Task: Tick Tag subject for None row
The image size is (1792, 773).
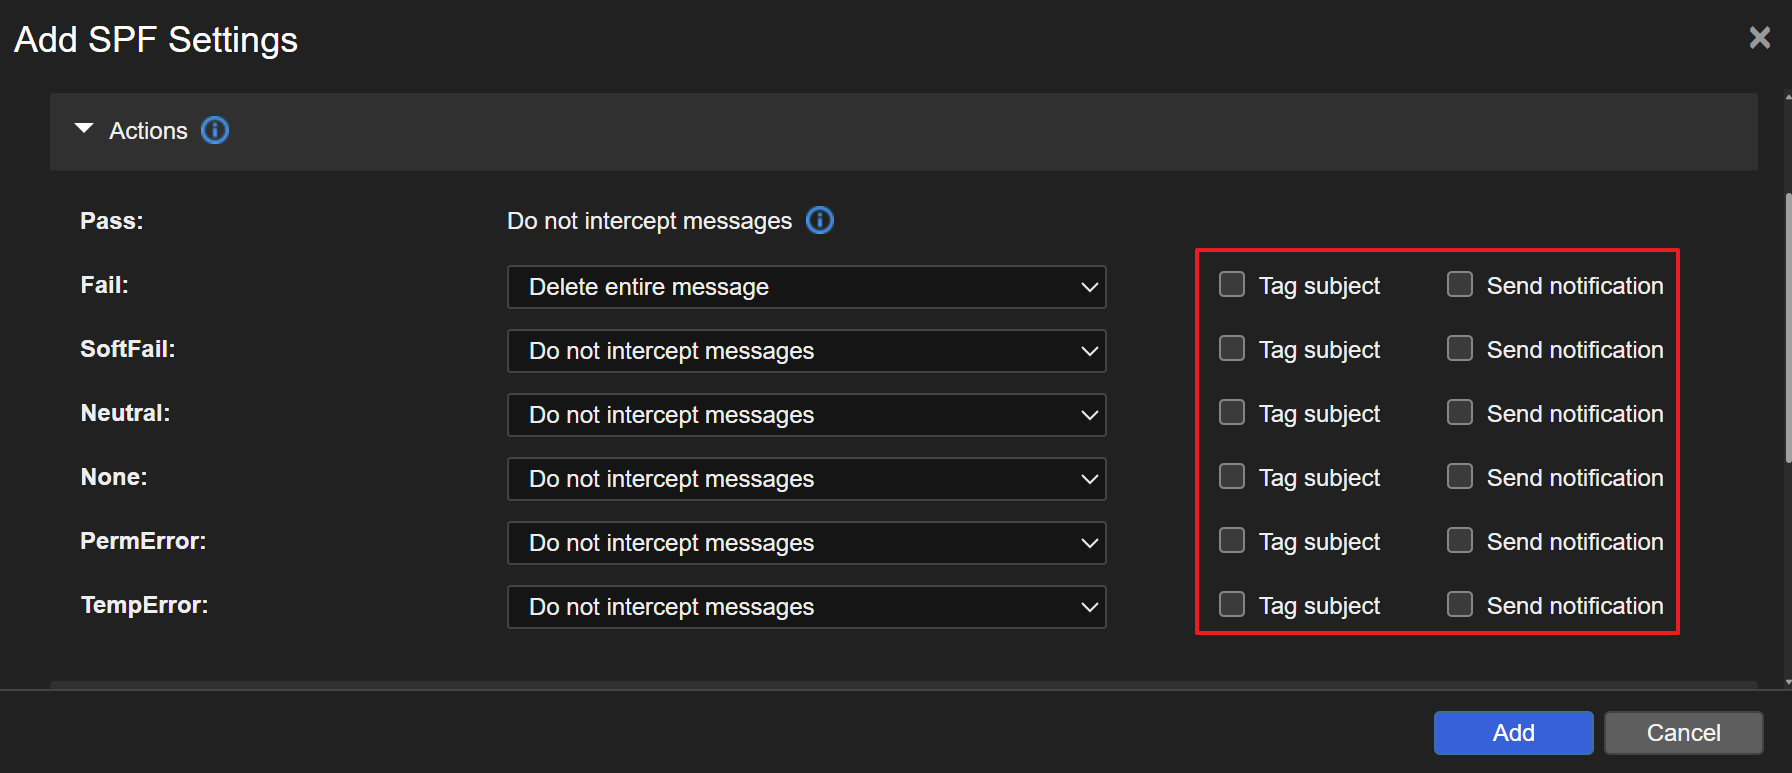Action: (1232, 477)
